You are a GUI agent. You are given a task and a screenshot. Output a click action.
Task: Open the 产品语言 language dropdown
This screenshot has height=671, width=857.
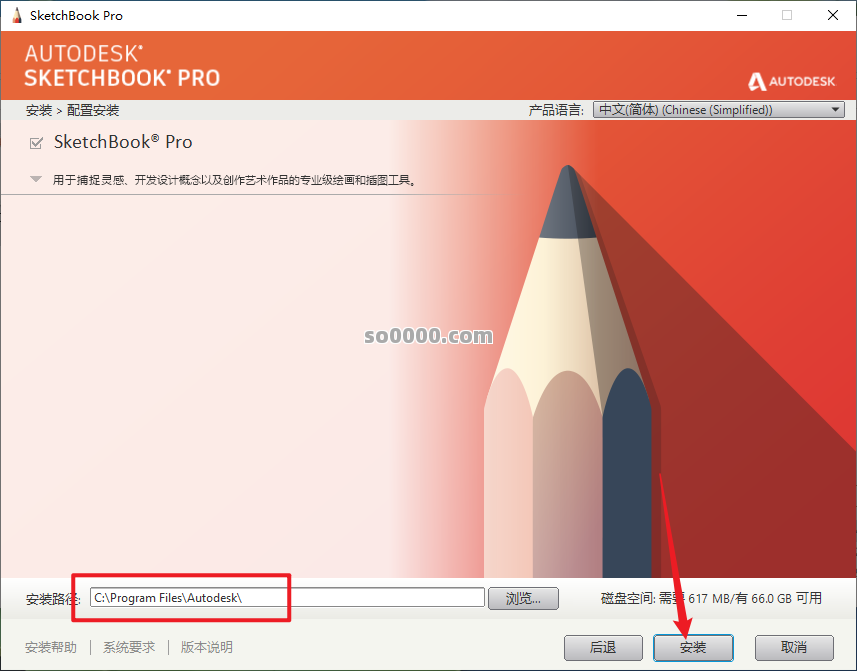click(x=719, y=110)
